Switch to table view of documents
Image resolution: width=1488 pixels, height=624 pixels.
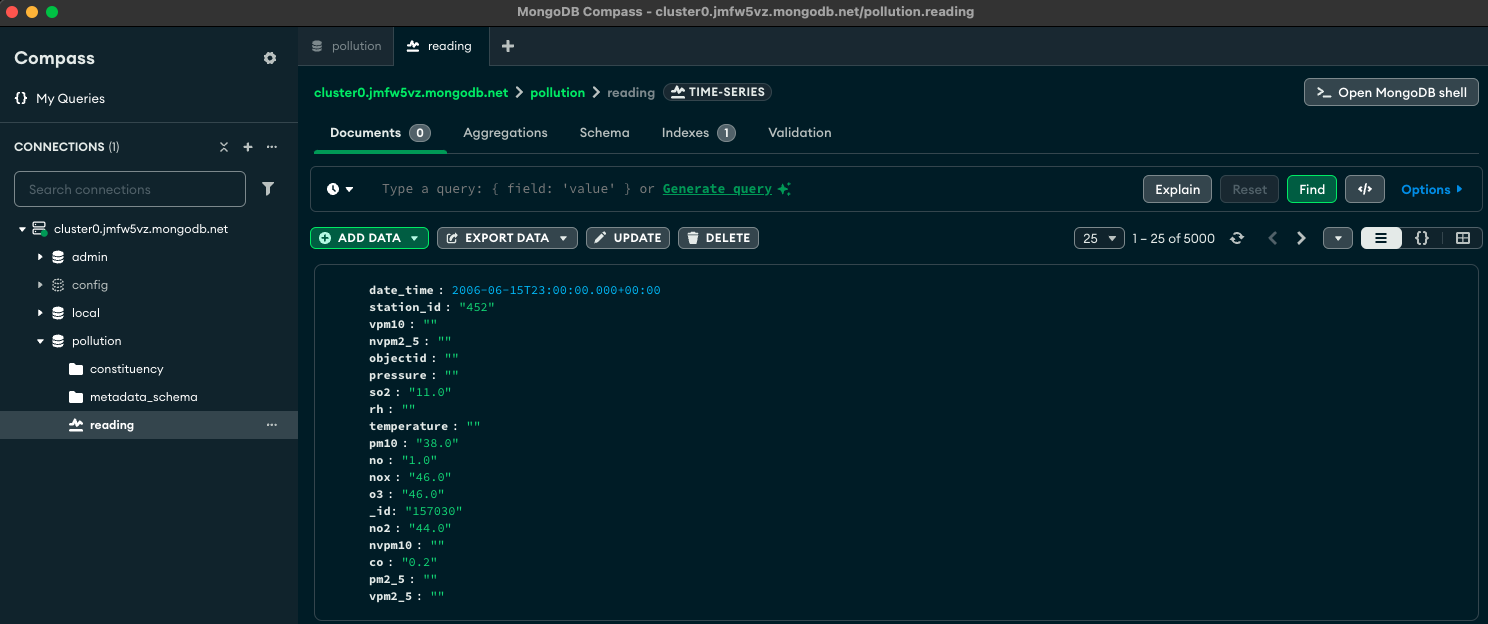click(1462, 238)
